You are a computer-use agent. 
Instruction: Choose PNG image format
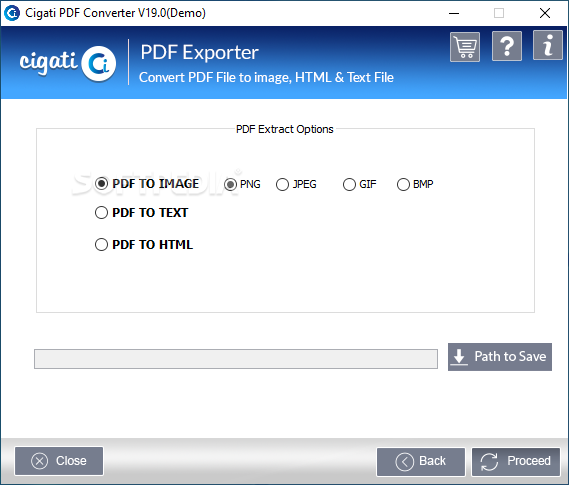[x=242, y=184]
